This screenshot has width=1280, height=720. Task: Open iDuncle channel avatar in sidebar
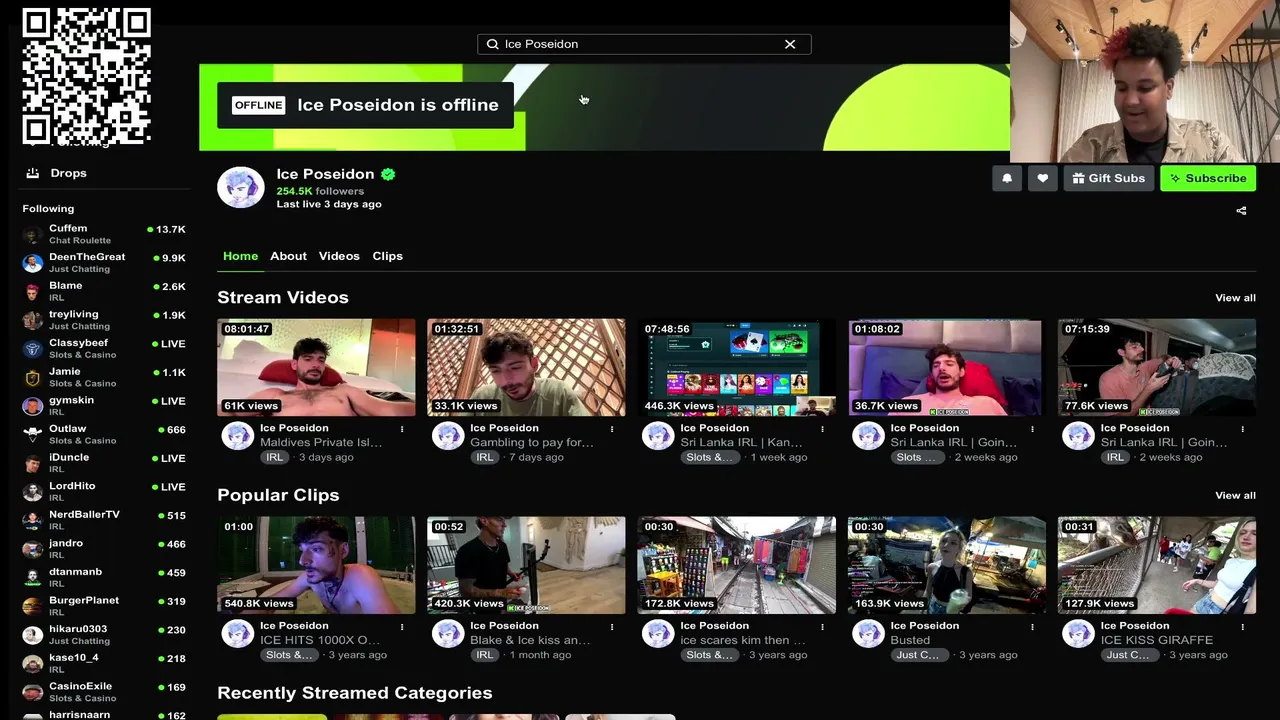click(x=33, y=463)
